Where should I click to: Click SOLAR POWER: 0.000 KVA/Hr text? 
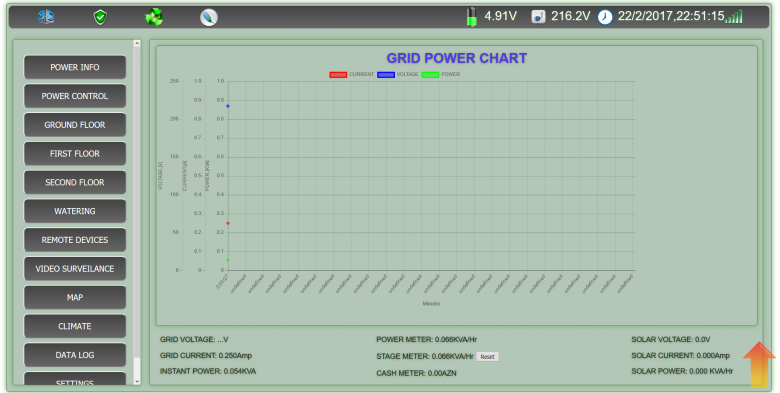pos(682,371)
